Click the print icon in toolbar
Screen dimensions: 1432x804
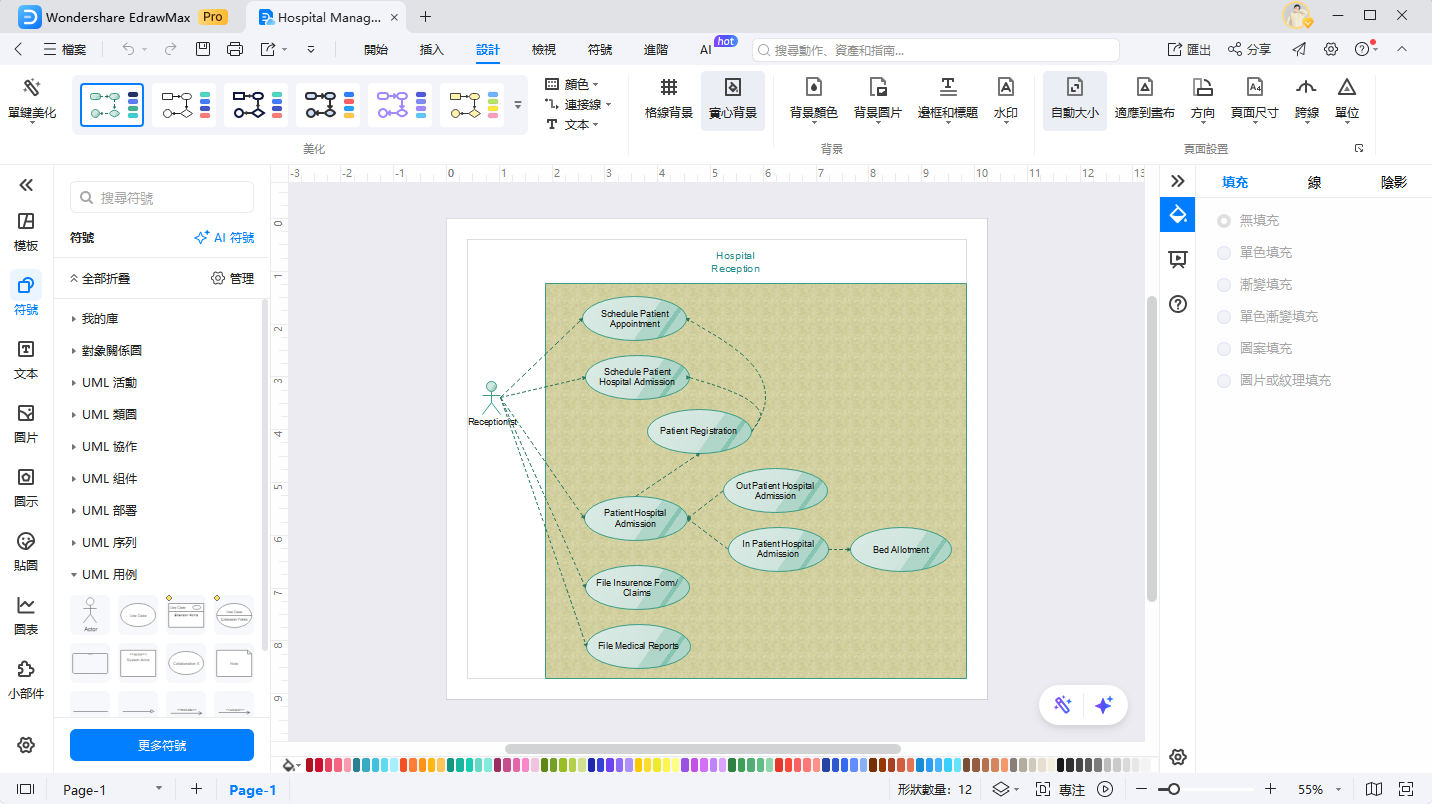pyautogui.click(x=235, y=49)
